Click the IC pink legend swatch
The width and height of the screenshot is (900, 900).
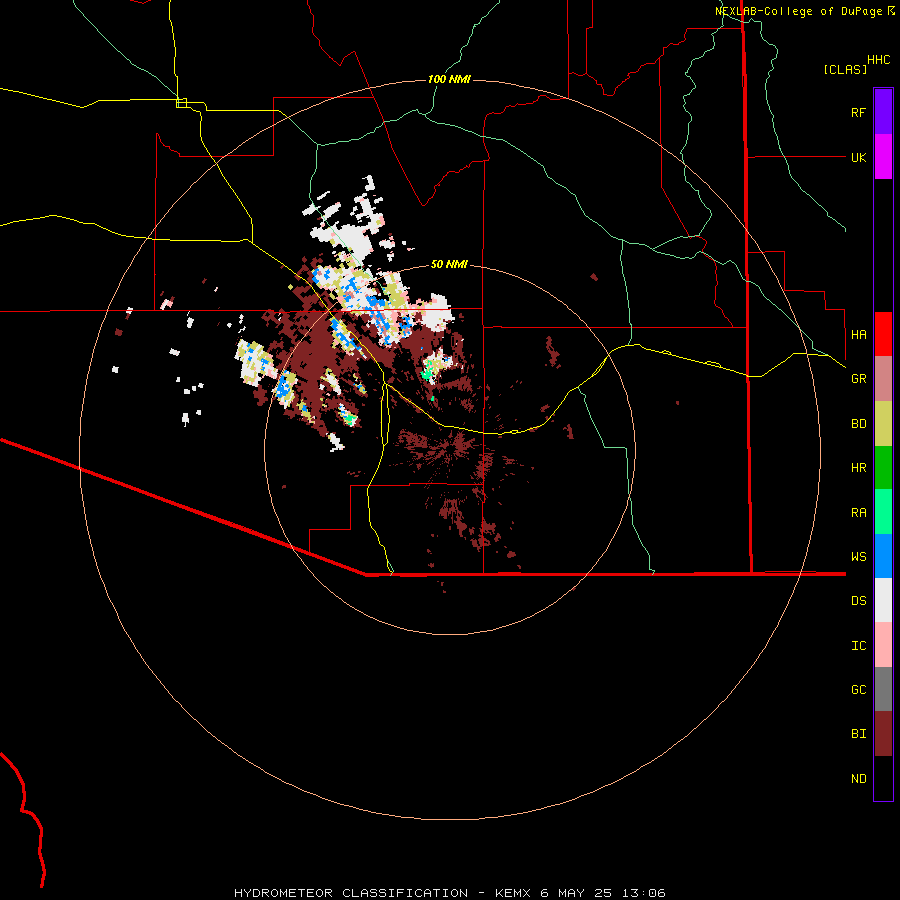tap(883, 645)
